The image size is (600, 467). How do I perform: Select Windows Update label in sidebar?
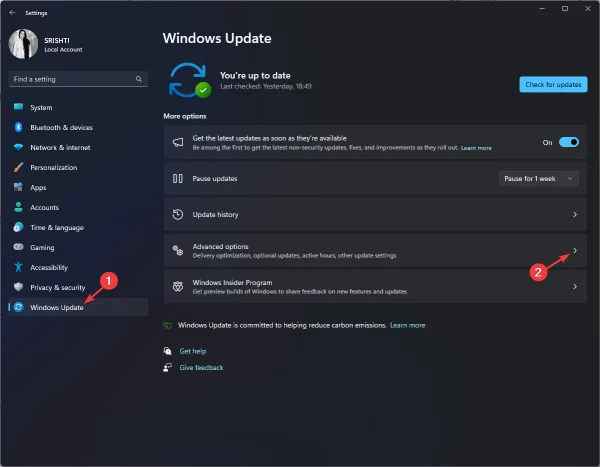(57, 307)
